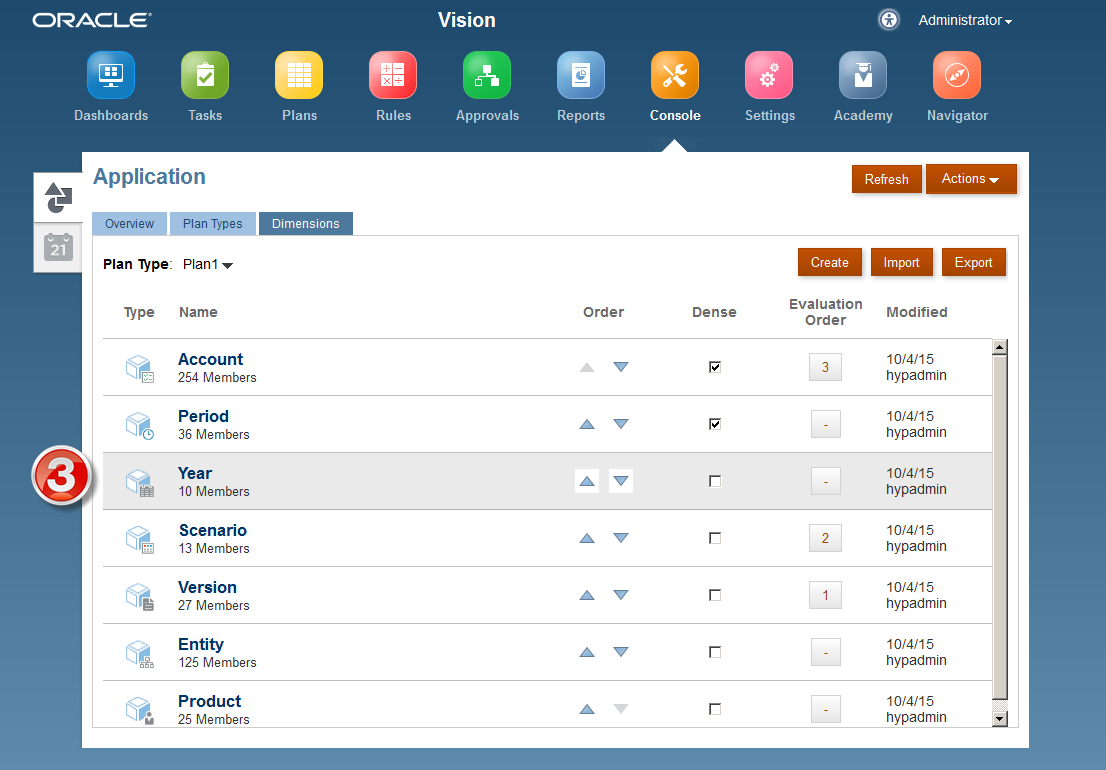
Task: Move Product up in order
Action: tap(587, 709)
